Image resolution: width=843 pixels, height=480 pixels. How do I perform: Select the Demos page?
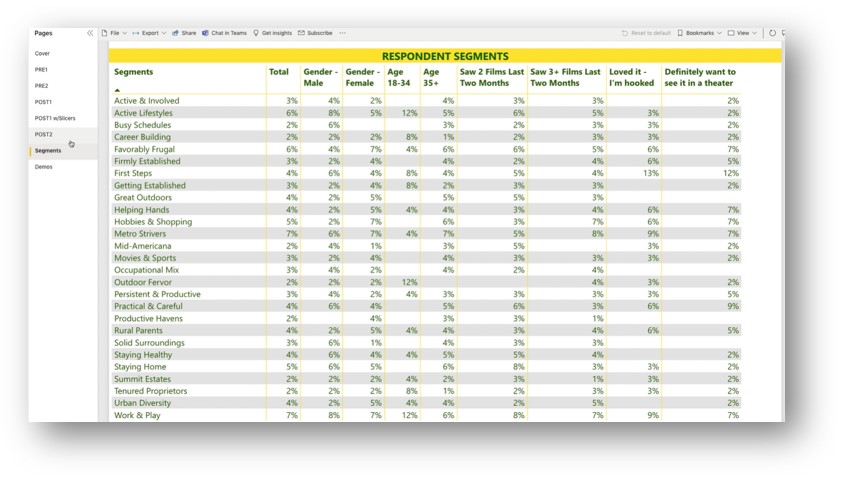click(x=43, y=167)
